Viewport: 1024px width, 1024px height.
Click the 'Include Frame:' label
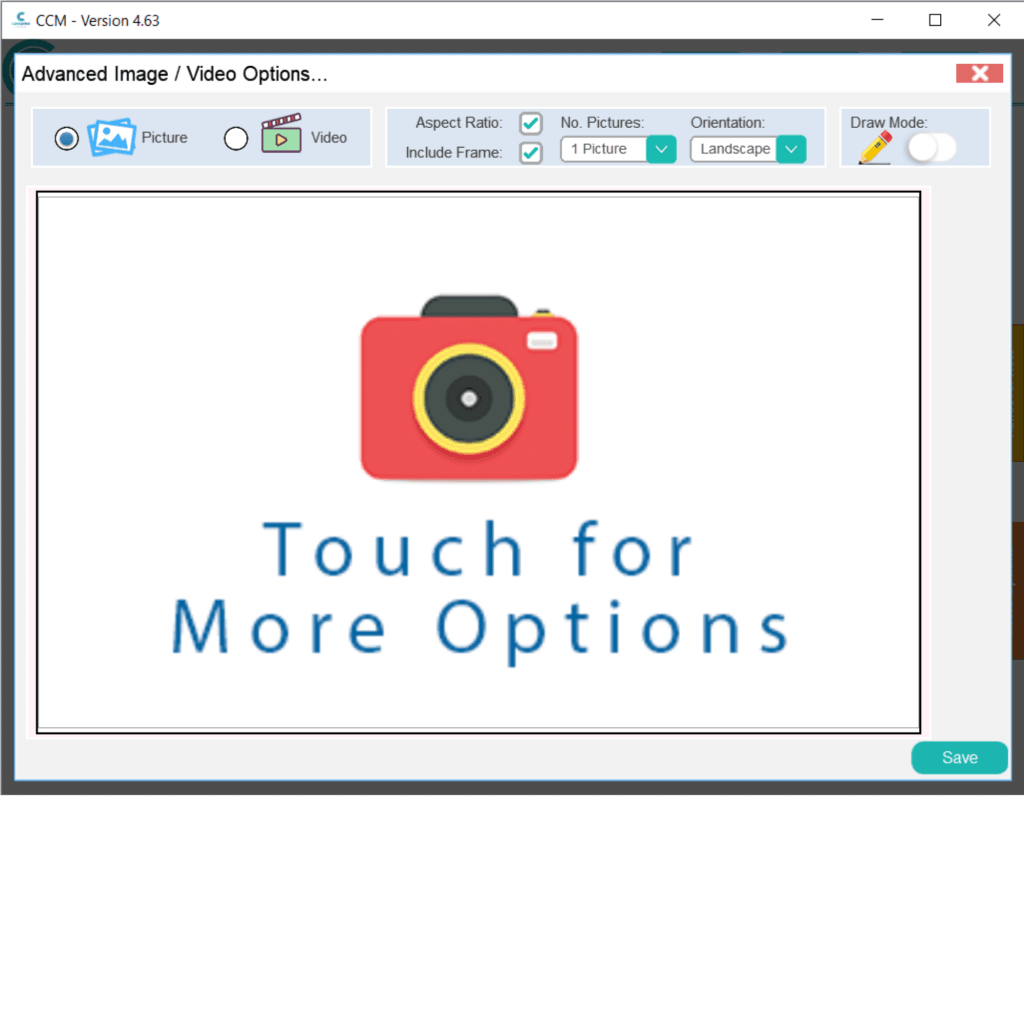point(454,153)
